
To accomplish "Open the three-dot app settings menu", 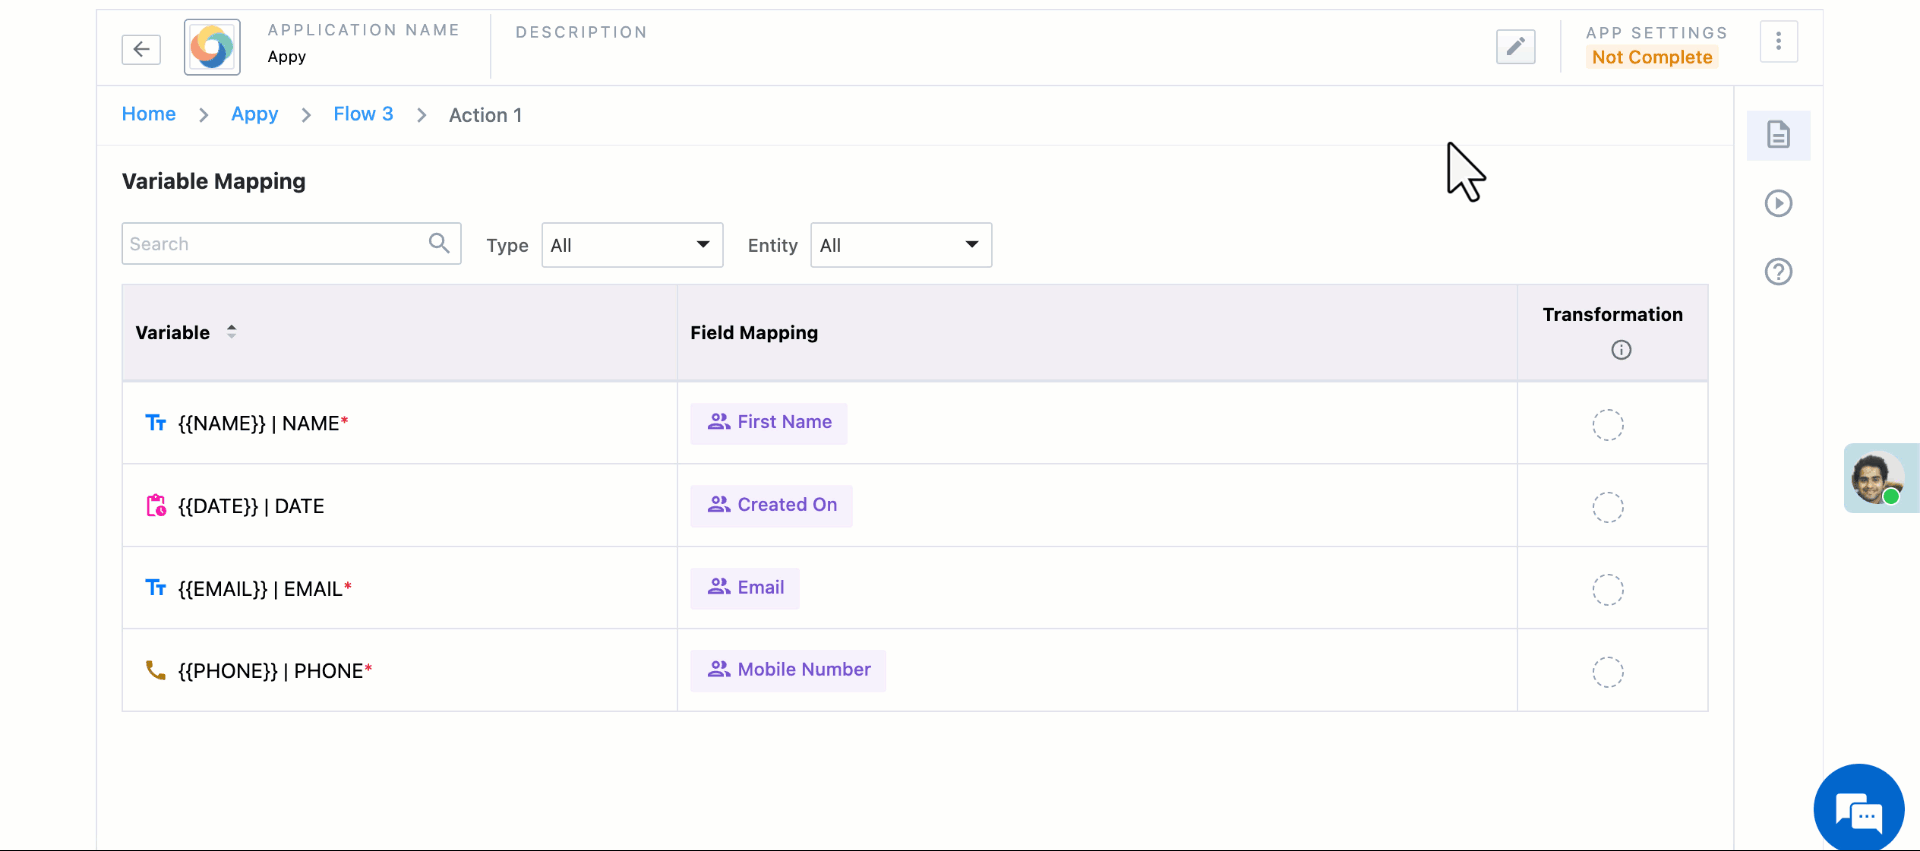I will [x=1778, y=41].
